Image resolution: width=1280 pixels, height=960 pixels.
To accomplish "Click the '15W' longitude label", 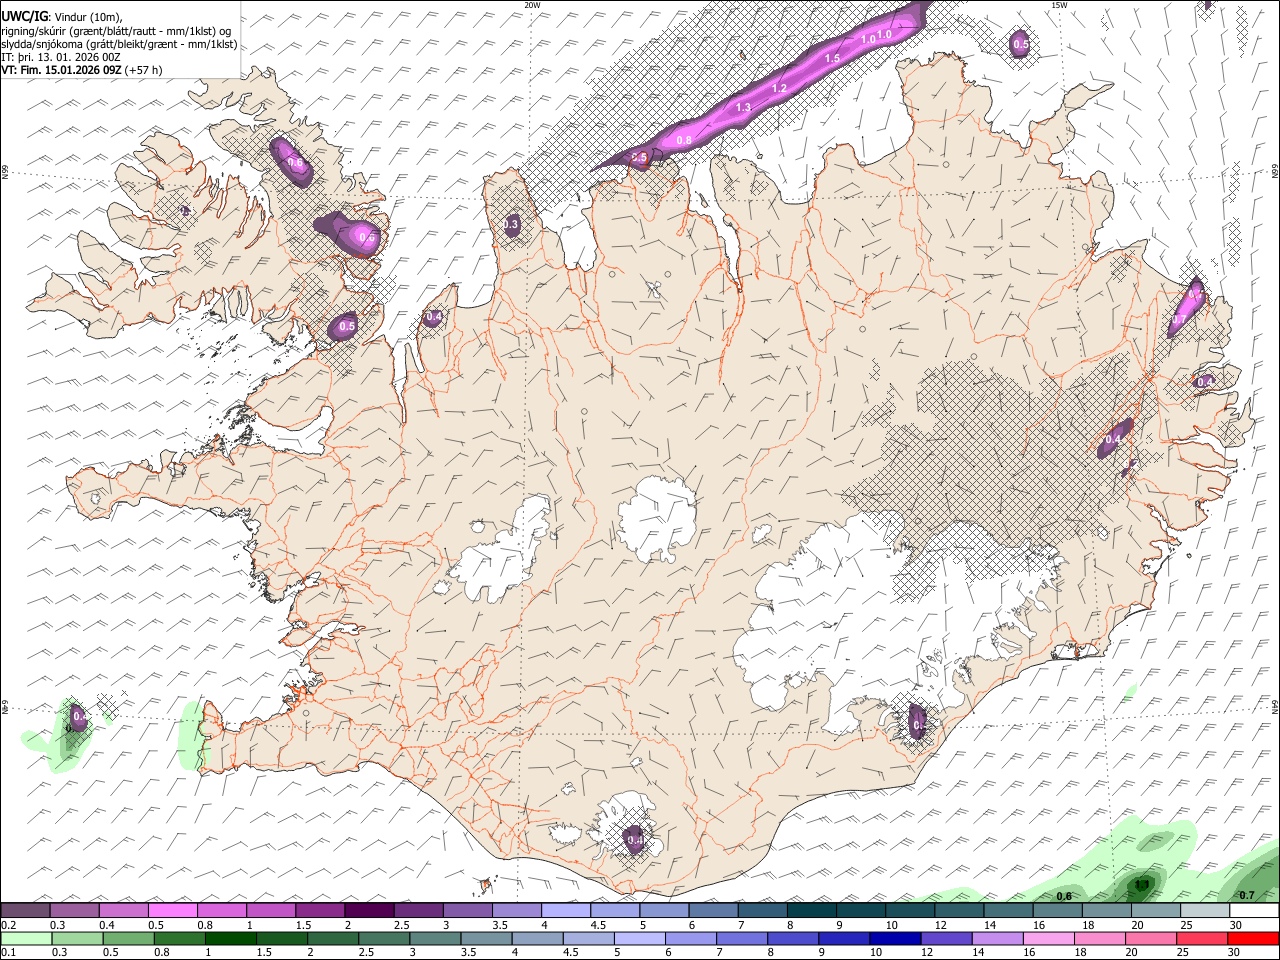I will click(x=1059, y=5).
